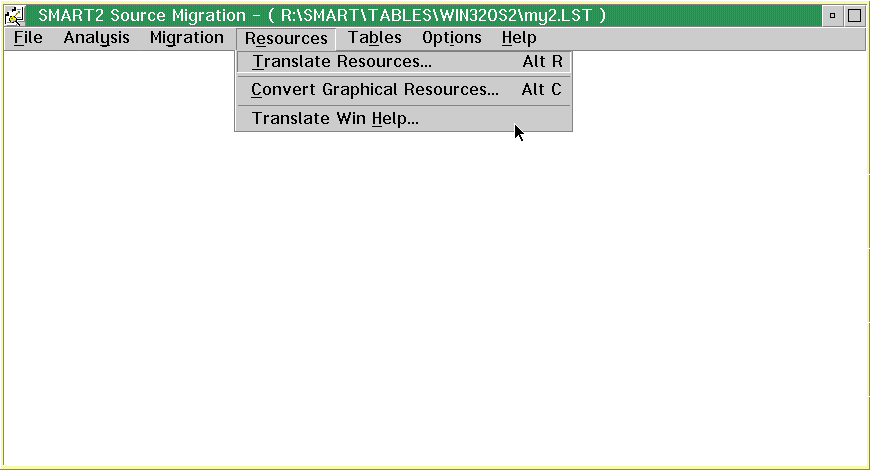Click the maximize window button

point(854,15)
